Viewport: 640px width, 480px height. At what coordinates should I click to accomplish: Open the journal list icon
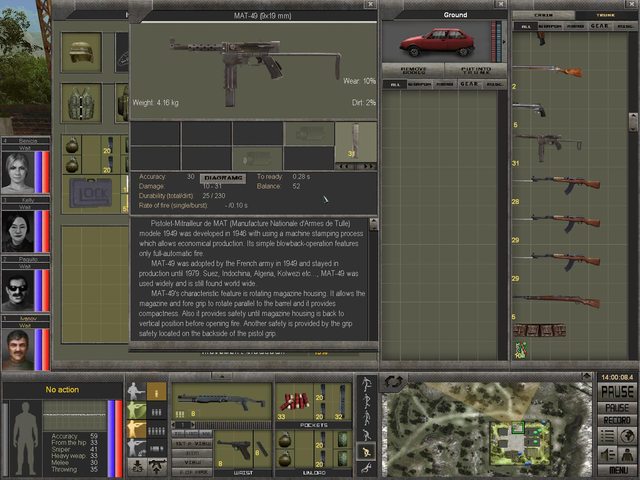[x=607, y=436]
